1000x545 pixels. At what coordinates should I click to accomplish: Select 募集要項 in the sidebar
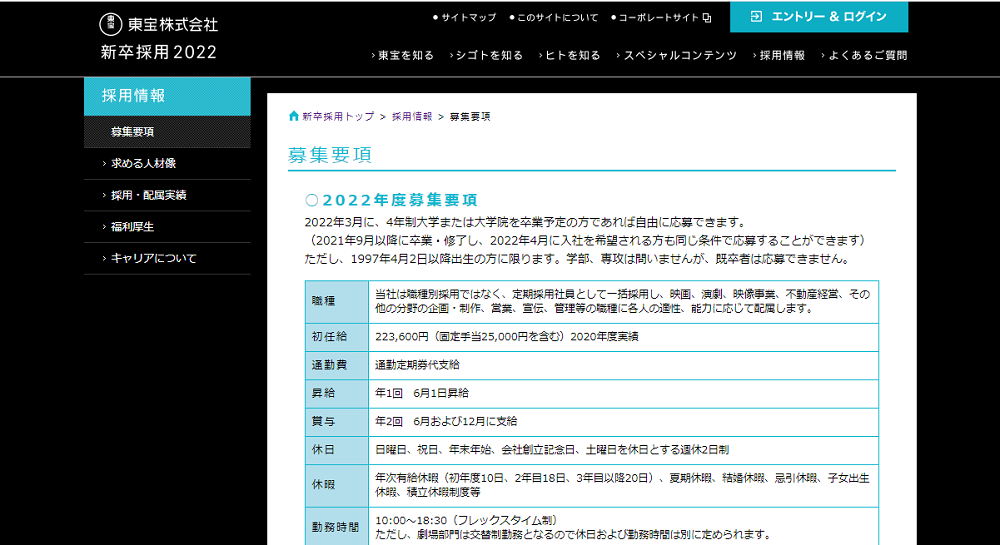pyautogui.click(x=167, y=132)
